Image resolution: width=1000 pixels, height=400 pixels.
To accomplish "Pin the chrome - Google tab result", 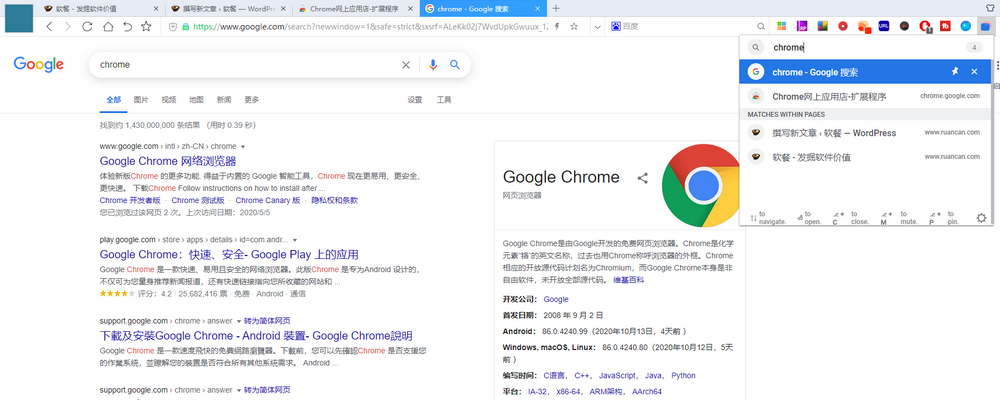I will click(955, 72).
